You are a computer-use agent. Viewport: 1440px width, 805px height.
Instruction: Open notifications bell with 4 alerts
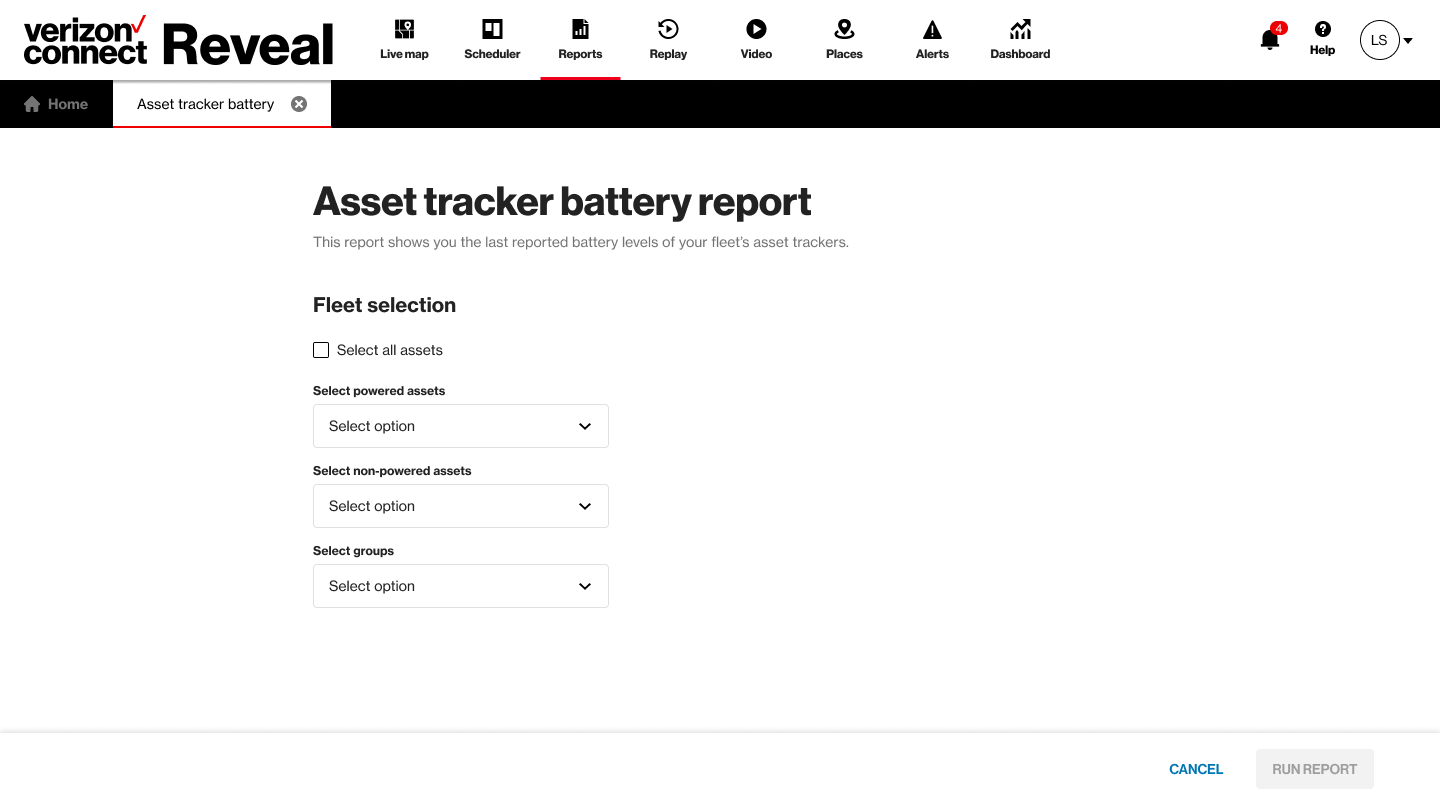point(1268,40)
